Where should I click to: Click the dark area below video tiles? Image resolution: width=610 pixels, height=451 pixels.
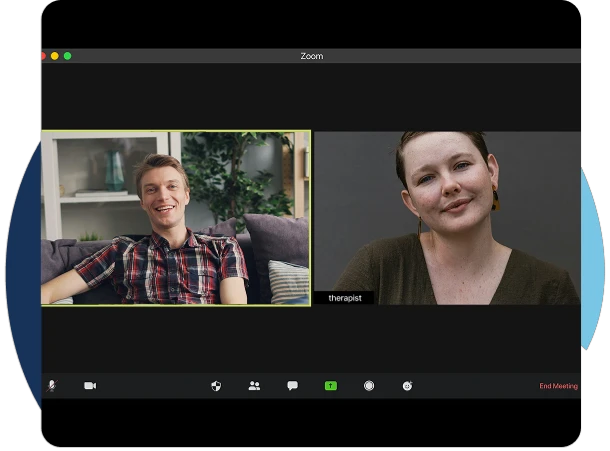click(x=311, y=338)
